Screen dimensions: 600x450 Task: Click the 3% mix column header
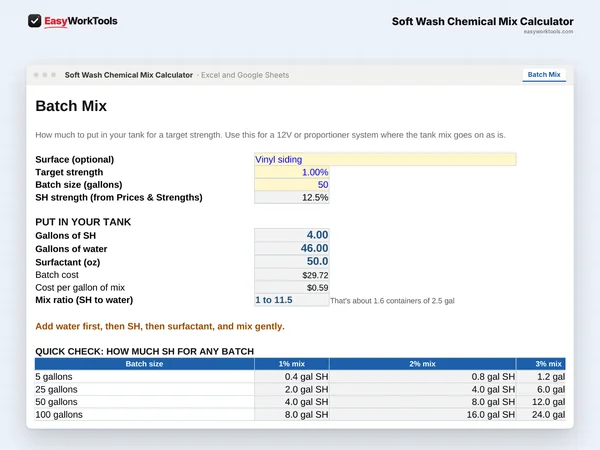[x=541, y=364]
